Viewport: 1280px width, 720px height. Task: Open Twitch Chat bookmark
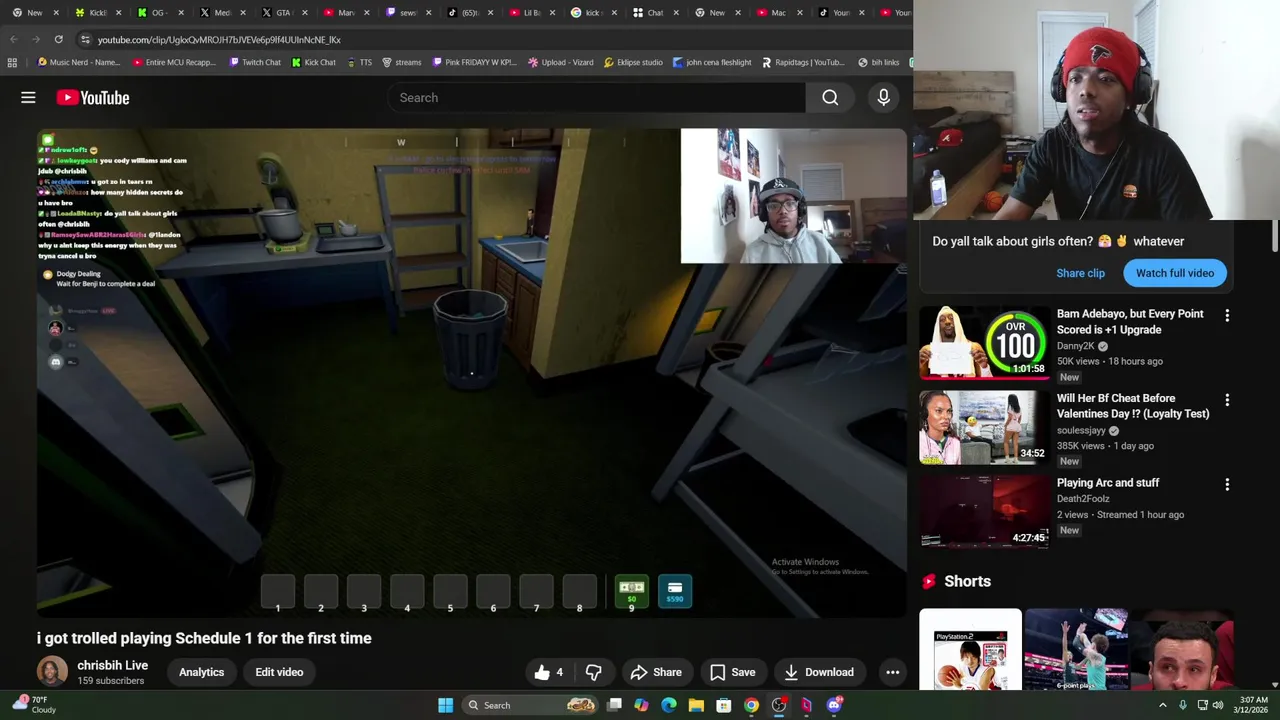click(x=254, y=62)
